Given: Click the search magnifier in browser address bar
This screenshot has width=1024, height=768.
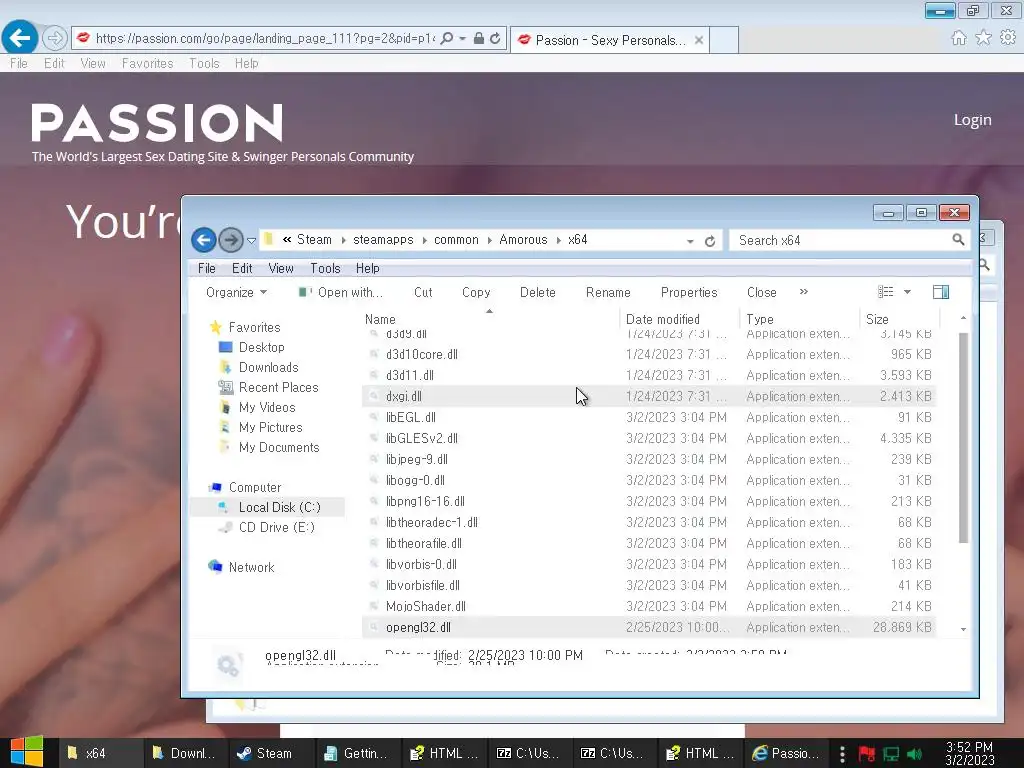Looking at the screenshot, I should [447, 39].
